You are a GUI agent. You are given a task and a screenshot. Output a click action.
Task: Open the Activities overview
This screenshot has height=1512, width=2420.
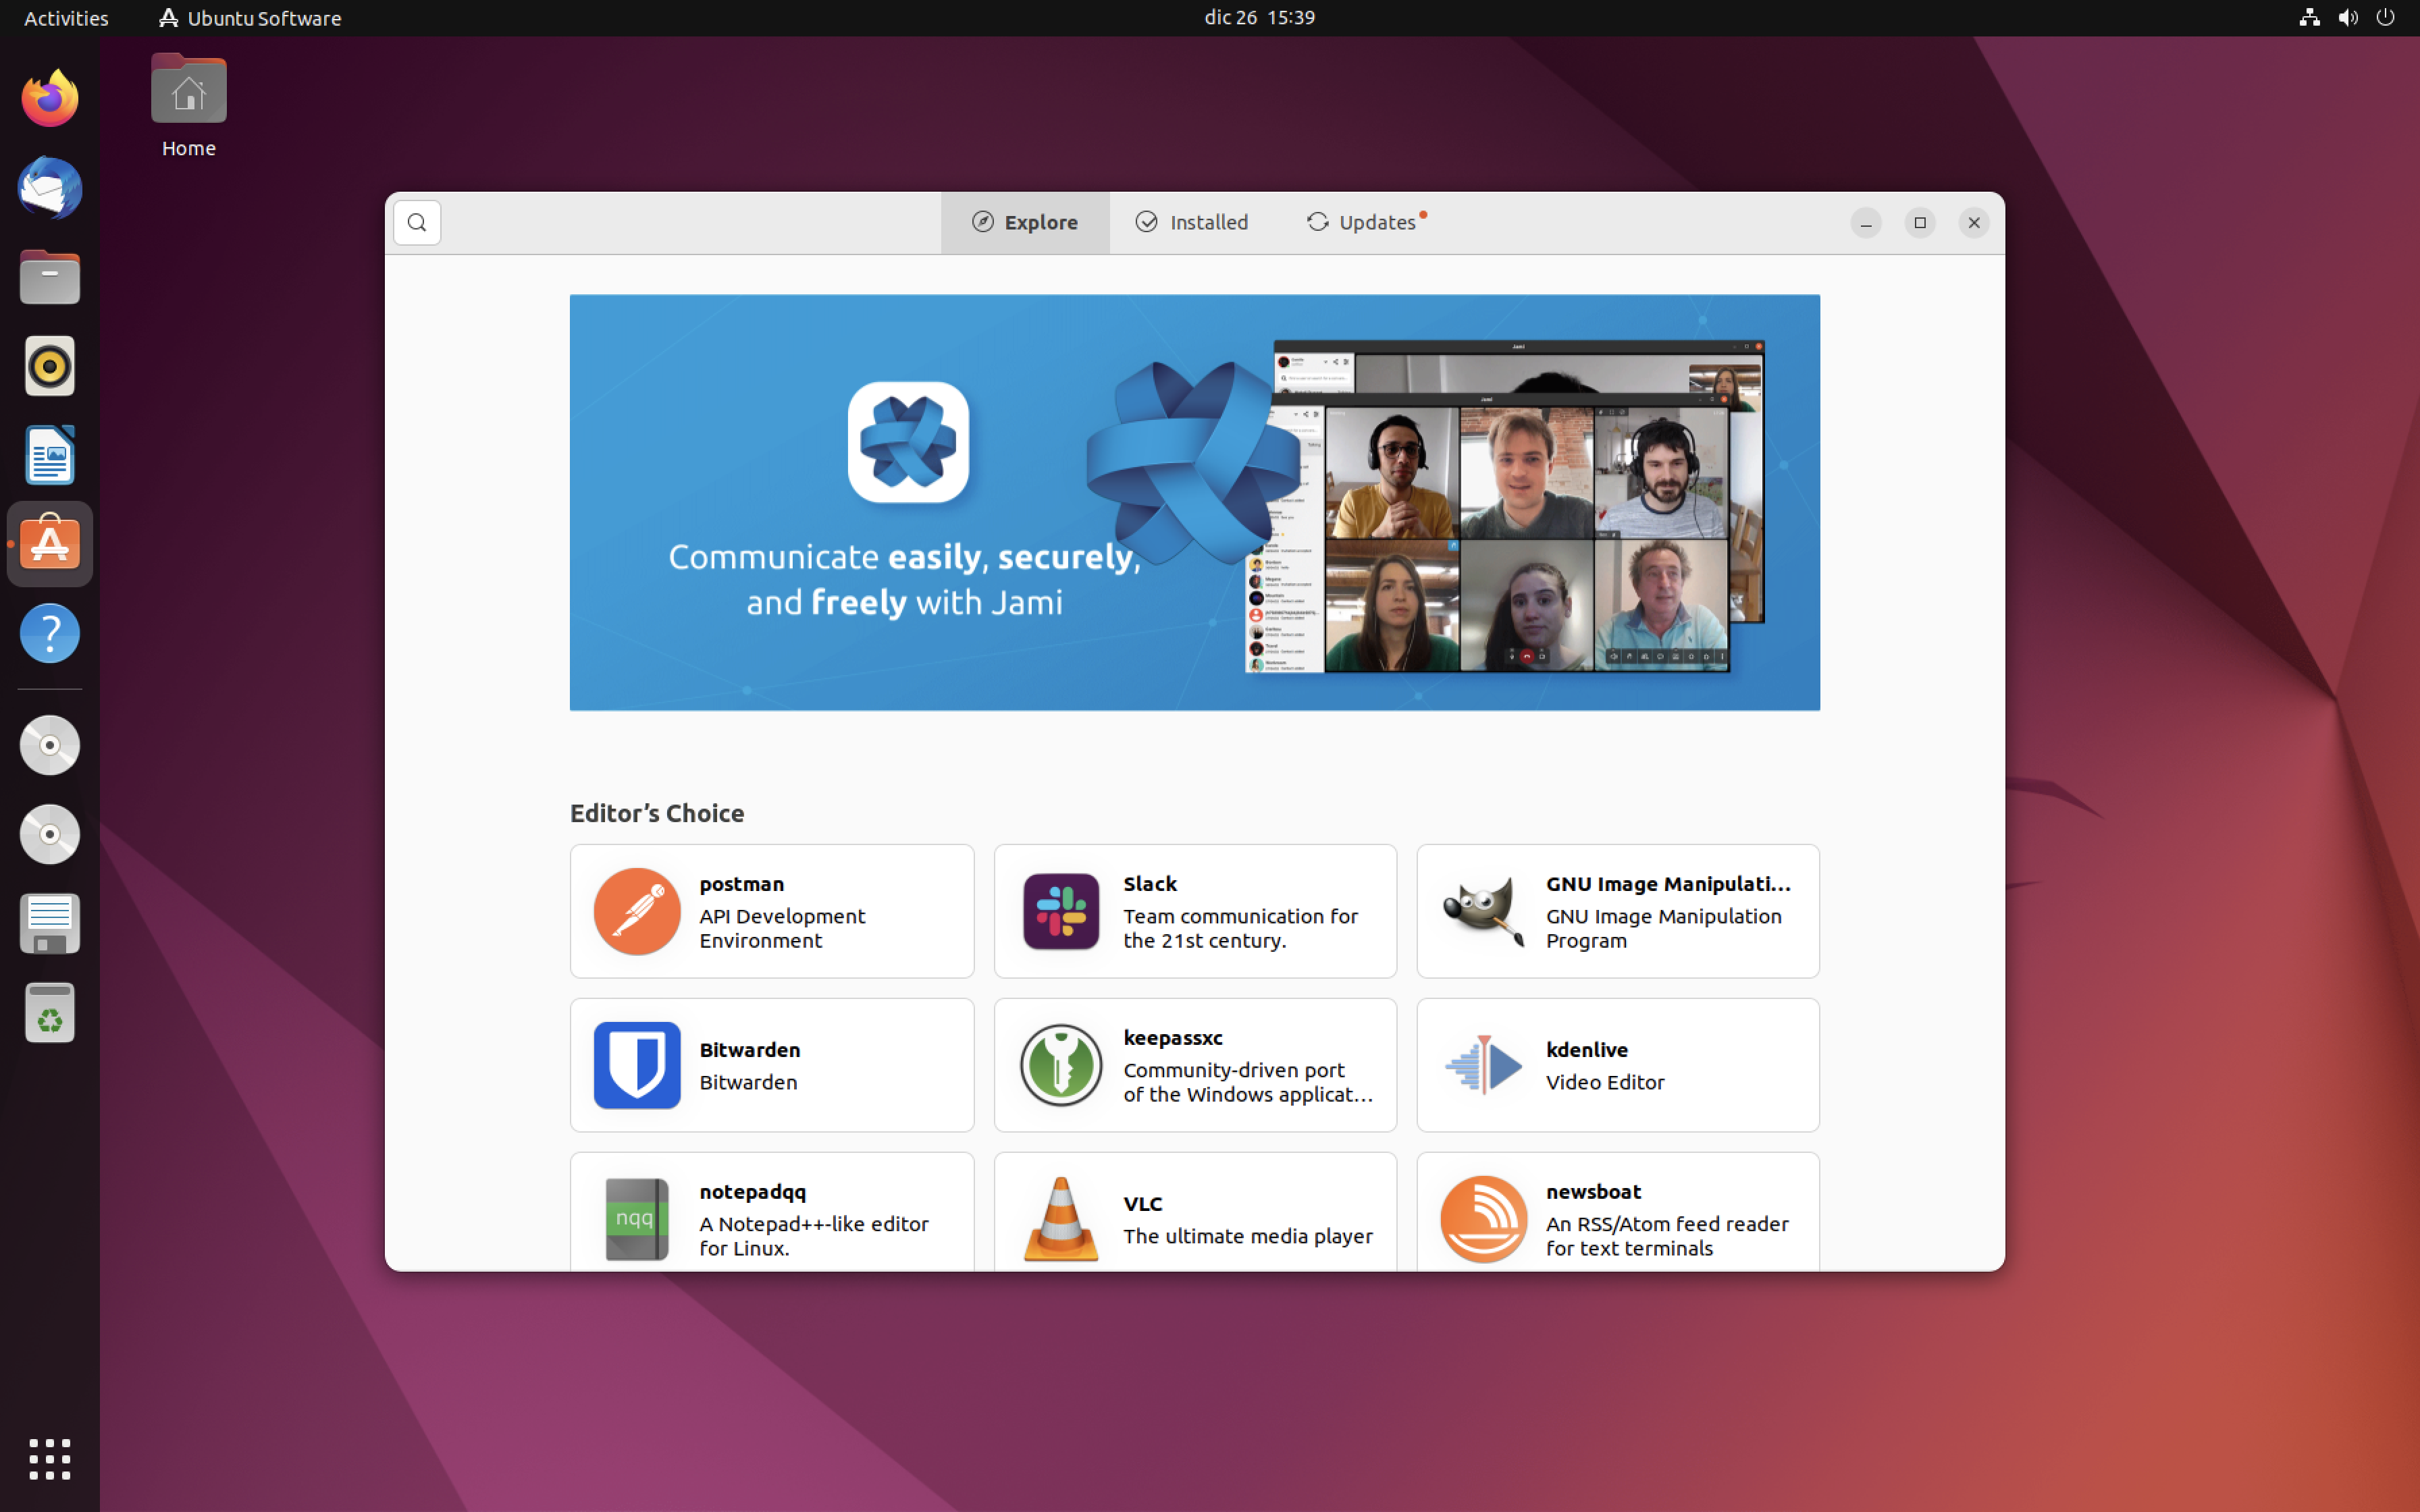click(66, 18)
